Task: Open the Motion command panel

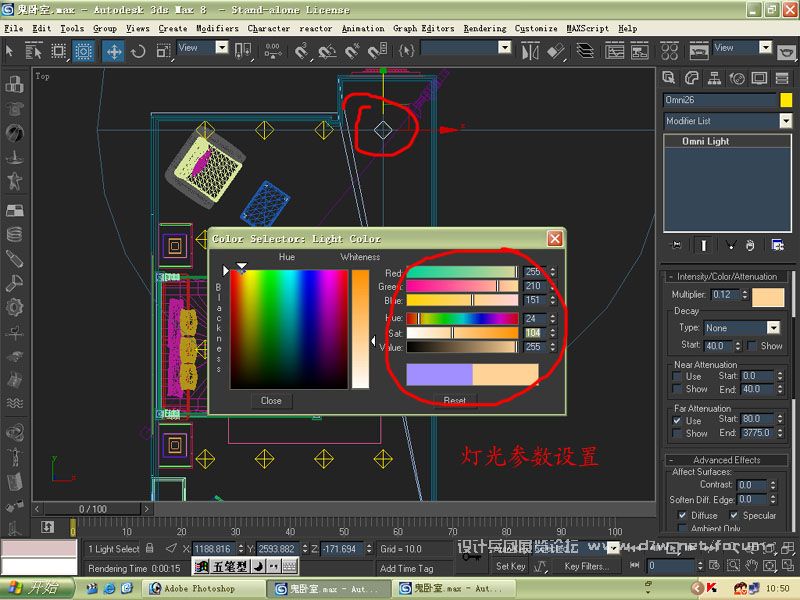Action: (737, 78)
